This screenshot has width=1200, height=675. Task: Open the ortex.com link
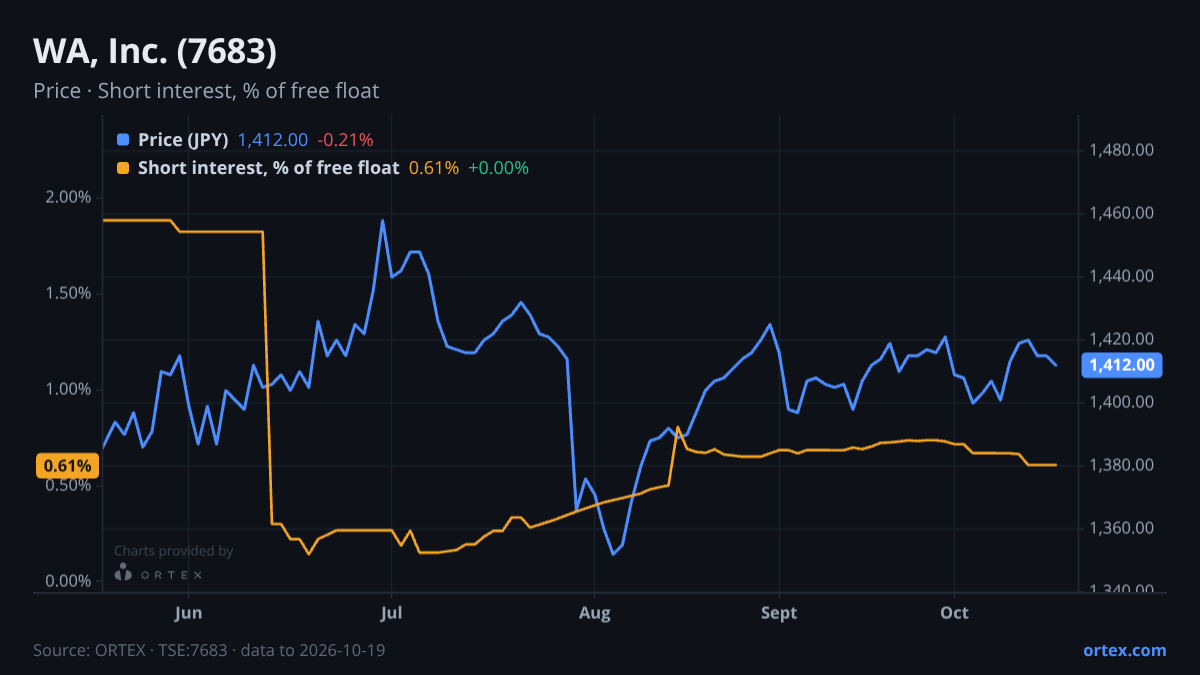point(1125,650)
